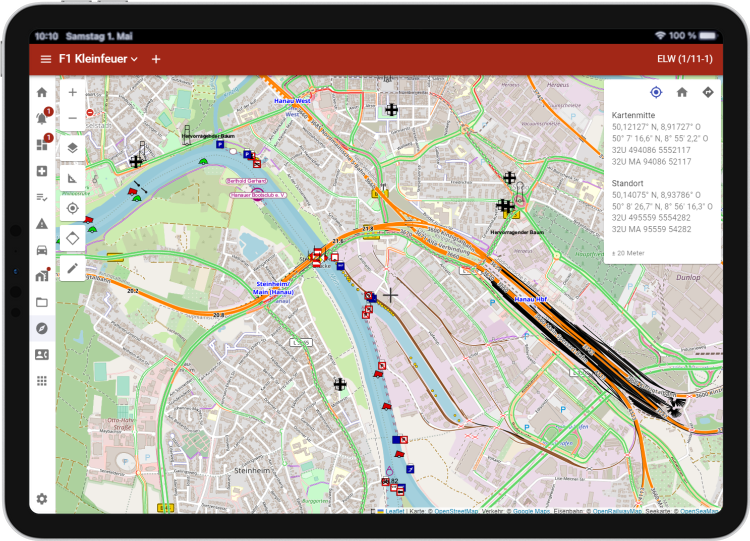Open the vehicles car sidebar item
The height and width of the screenshot is (541, 750).
(x=42, y=249)
